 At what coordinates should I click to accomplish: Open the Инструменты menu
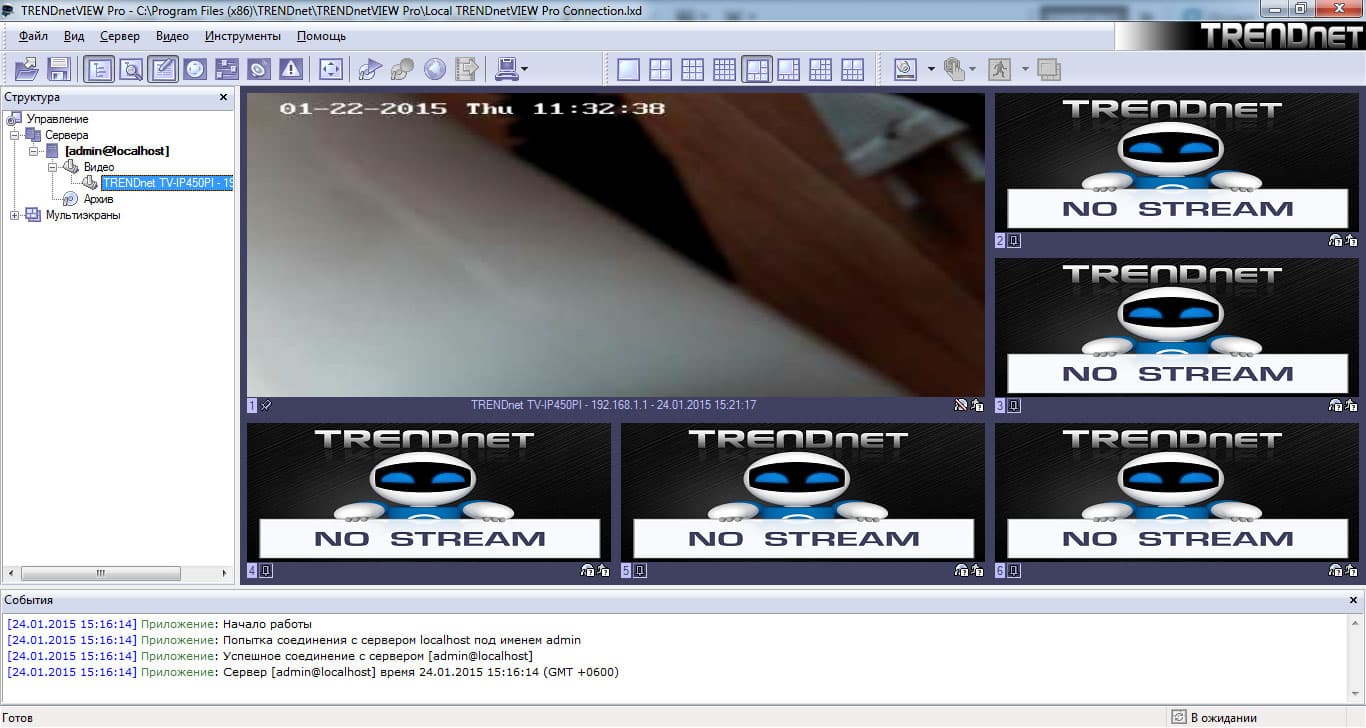pyautogui.click(x=243, y=36)
